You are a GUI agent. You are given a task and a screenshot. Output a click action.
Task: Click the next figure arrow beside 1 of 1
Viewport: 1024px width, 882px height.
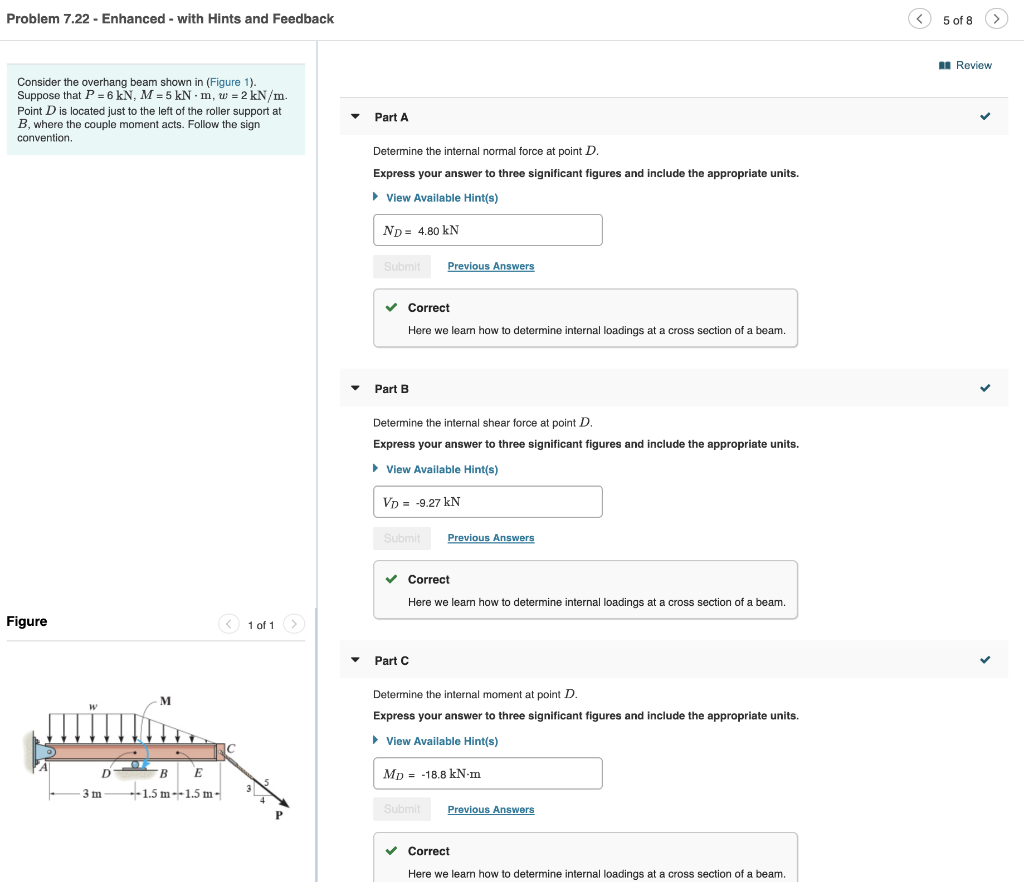293,624
